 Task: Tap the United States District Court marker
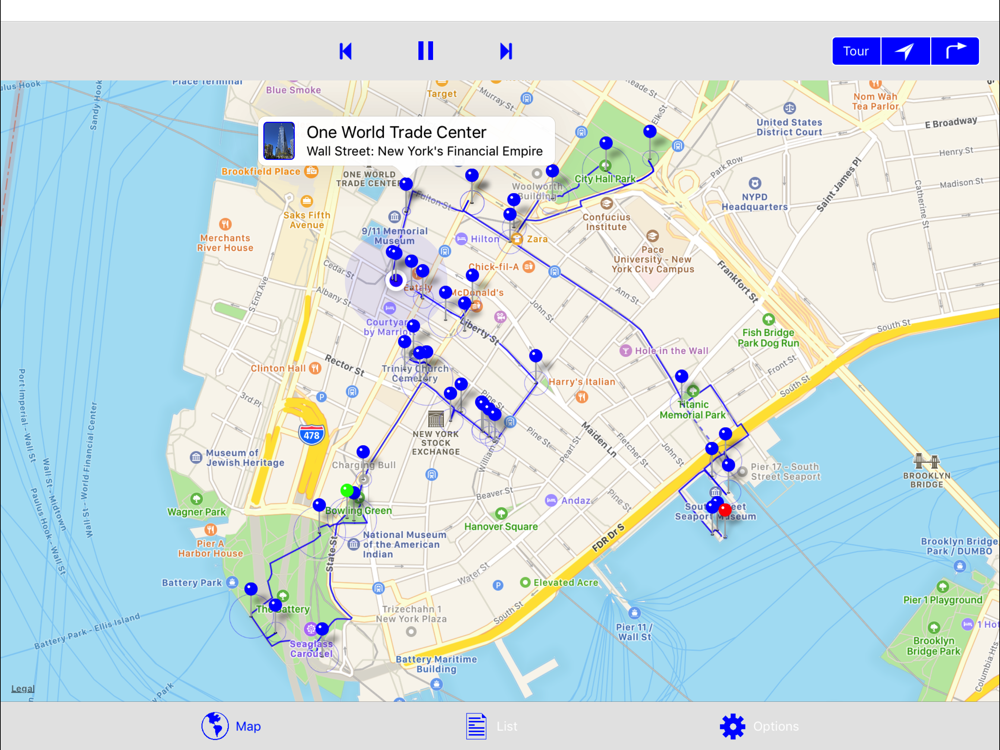(790, 108)
